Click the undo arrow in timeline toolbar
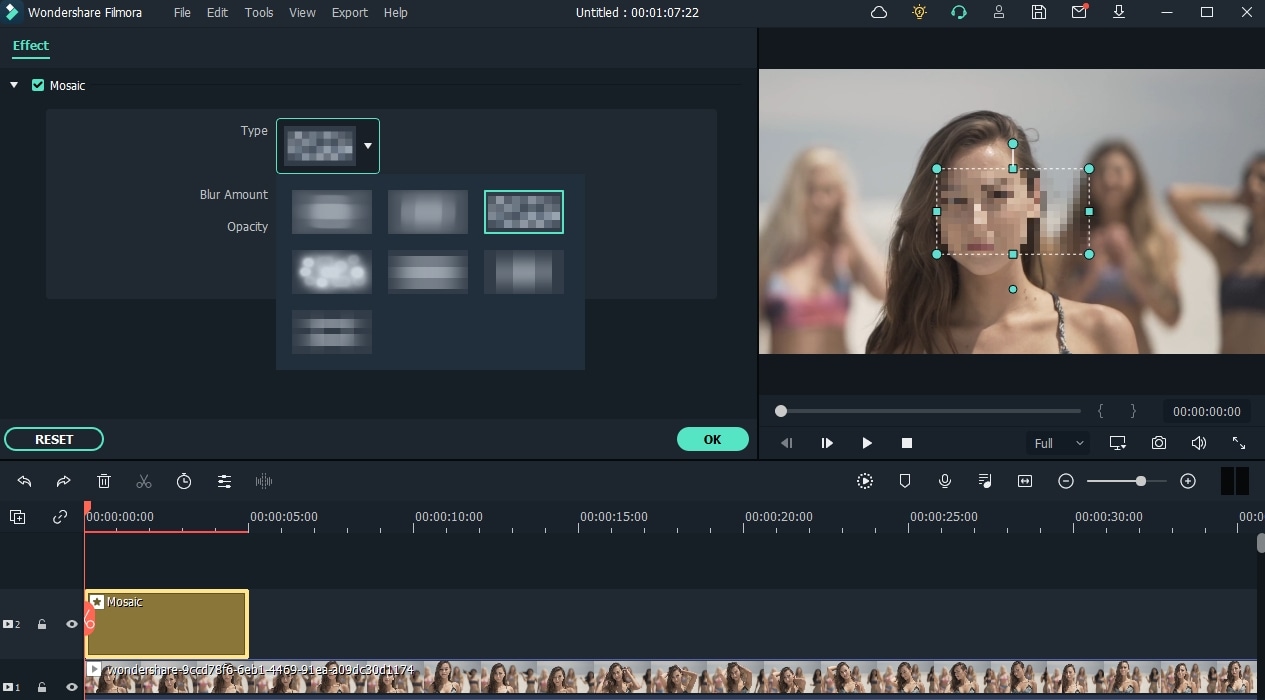Viewport: 1265px width, 700px height. (x=24, y=481)
